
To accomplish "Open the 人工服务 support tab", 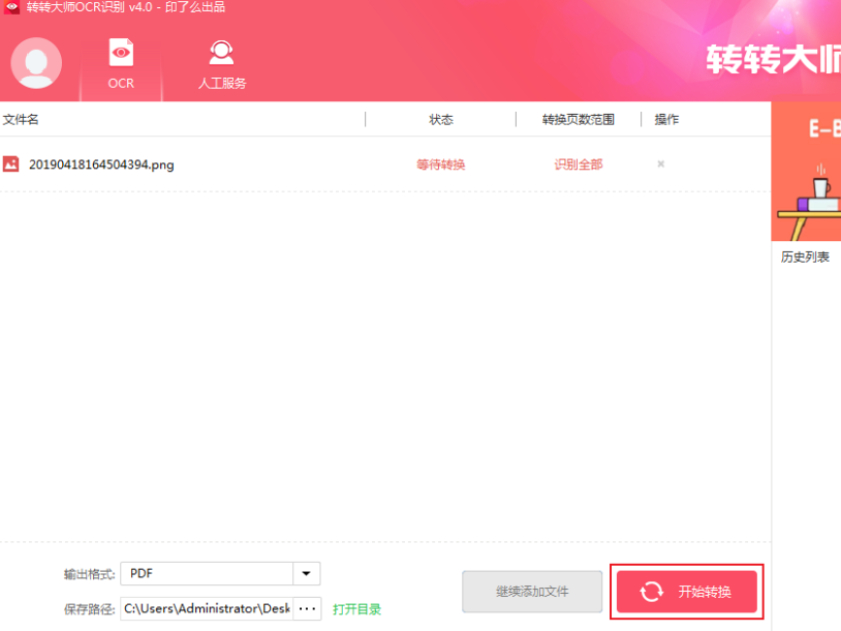I will click(x=222, y=64).
